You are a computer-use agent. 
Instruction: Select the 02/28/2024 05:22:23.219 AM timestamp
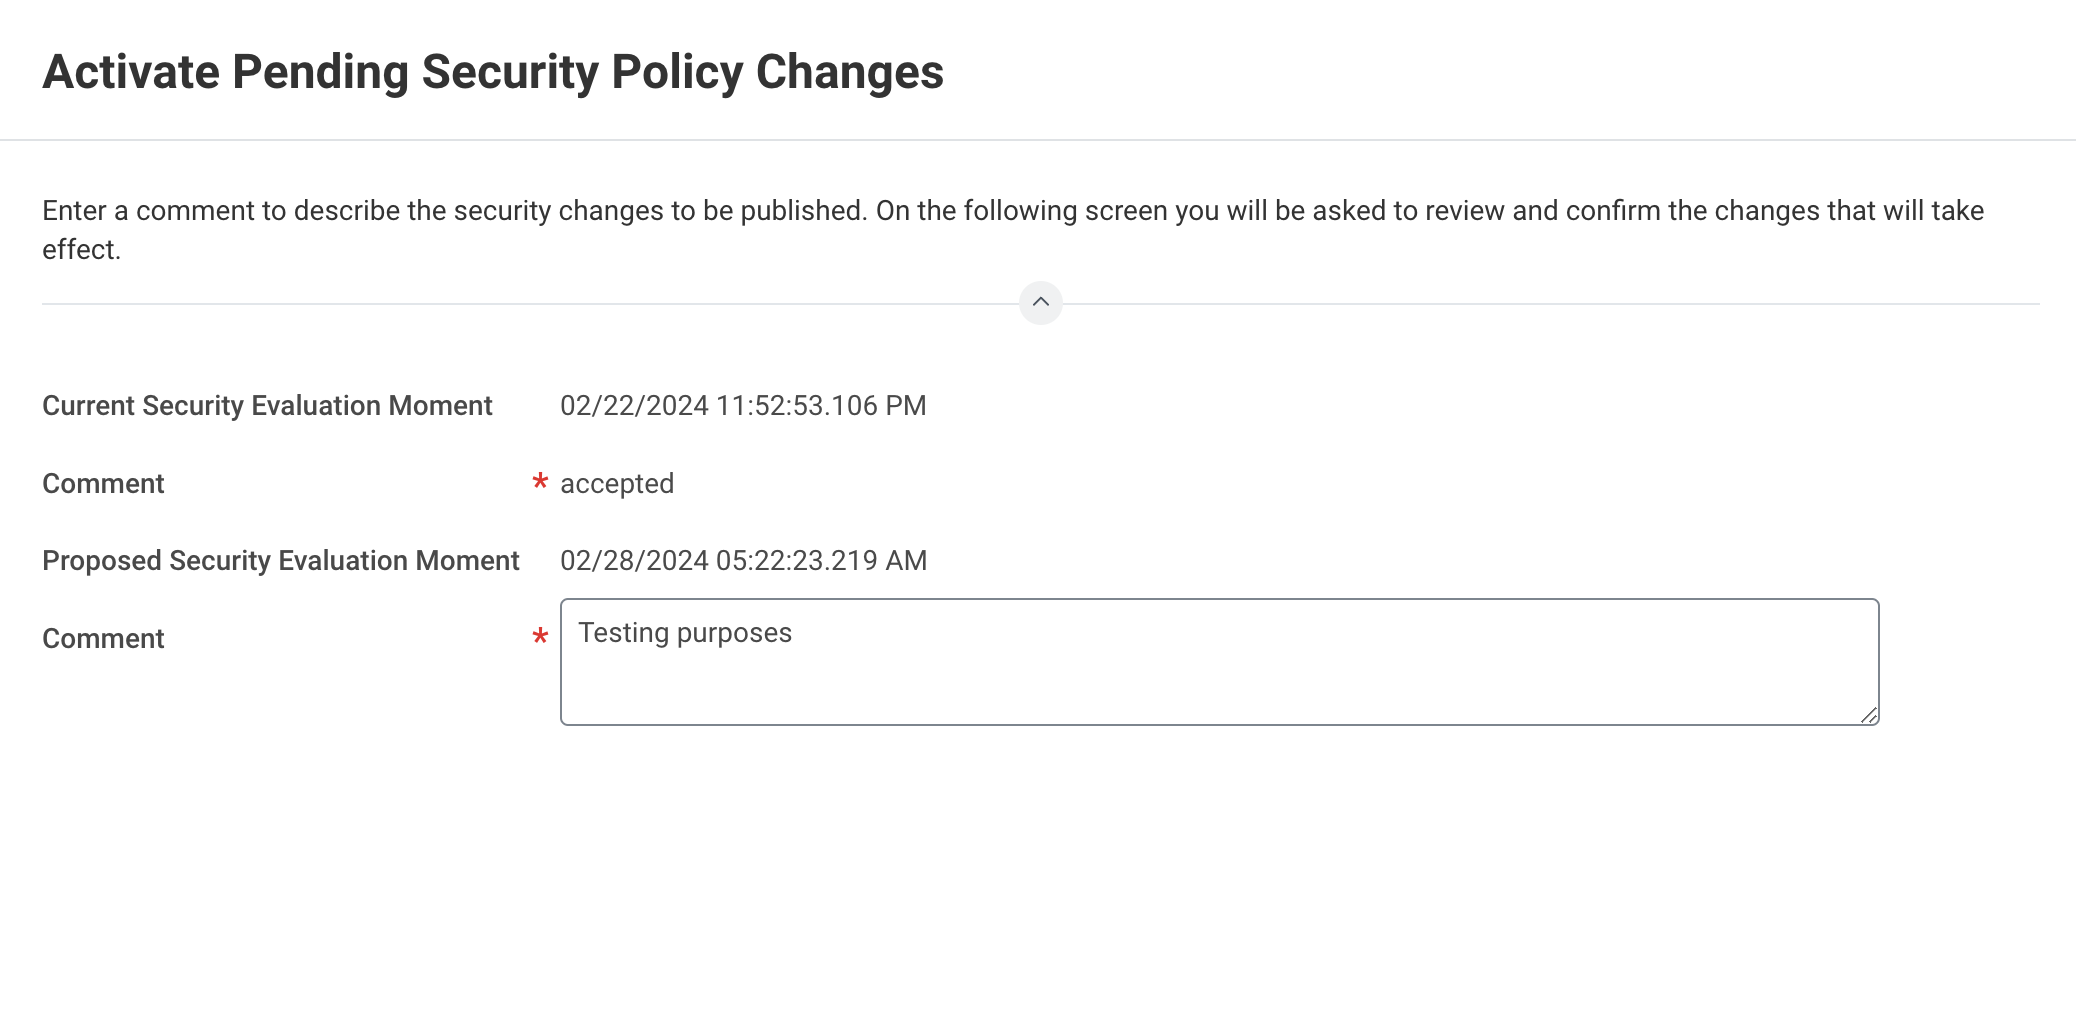click(x=743, y=561)
